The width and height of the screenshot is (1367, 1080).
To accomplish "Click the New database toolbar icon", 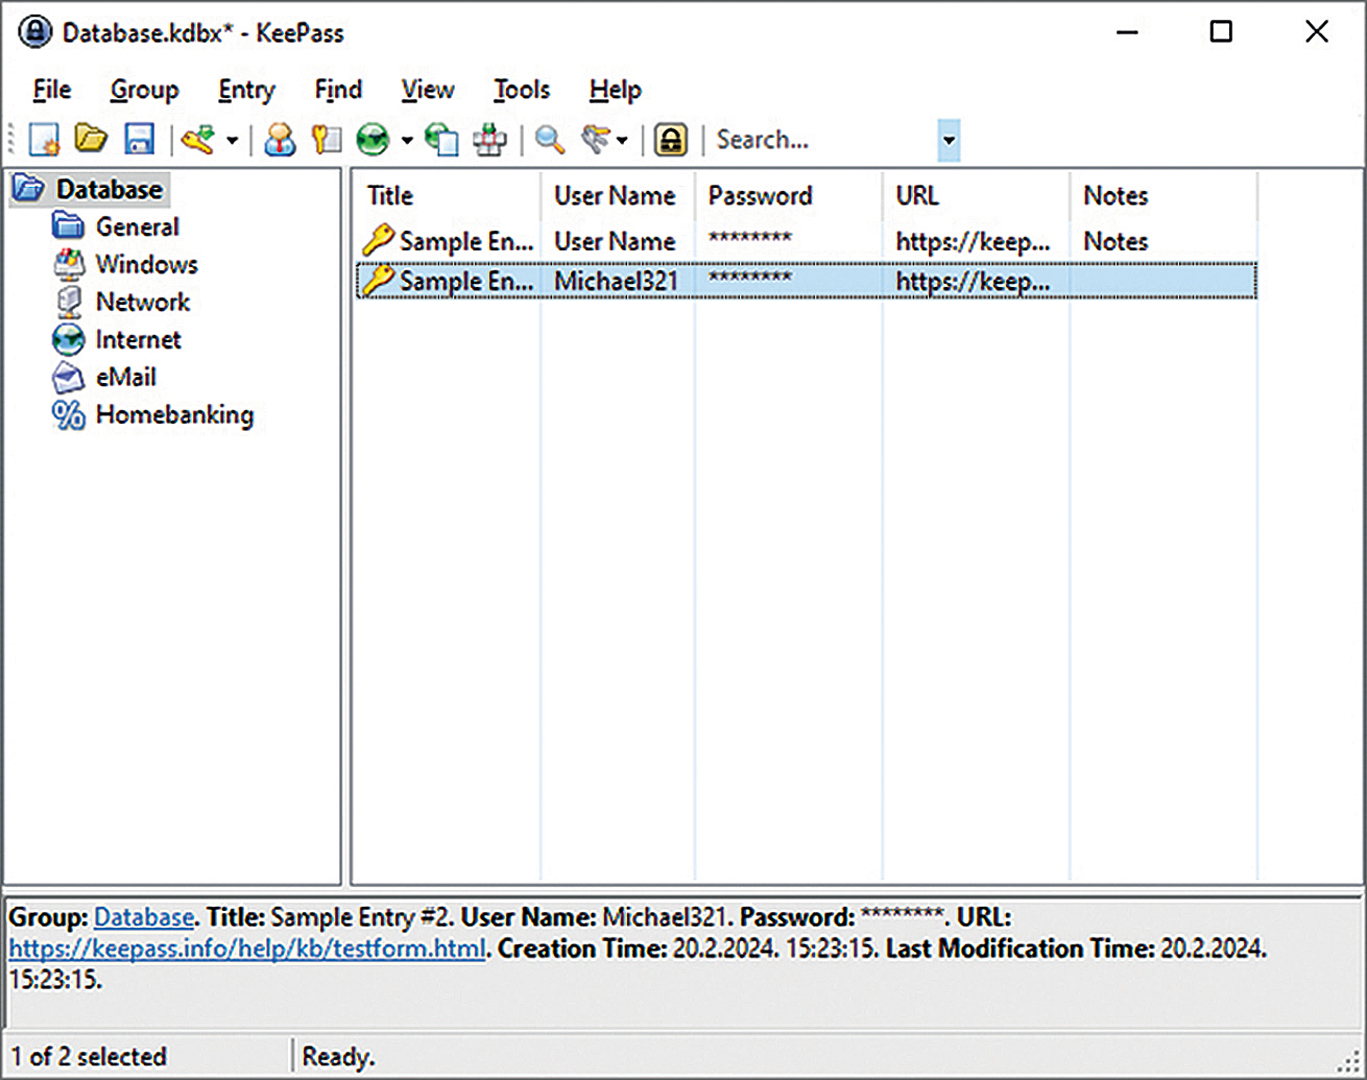I will [44, 139].
